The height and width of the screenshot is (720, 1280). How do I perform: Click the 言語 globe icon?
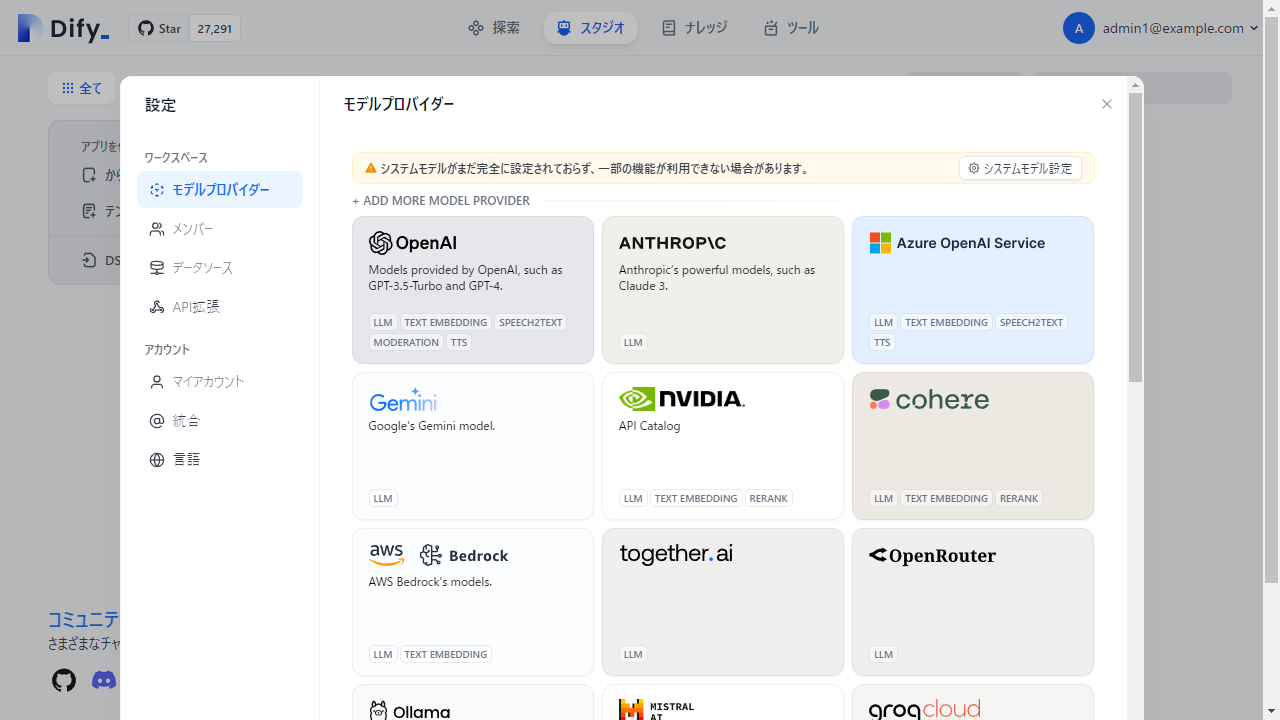point(157,460)
